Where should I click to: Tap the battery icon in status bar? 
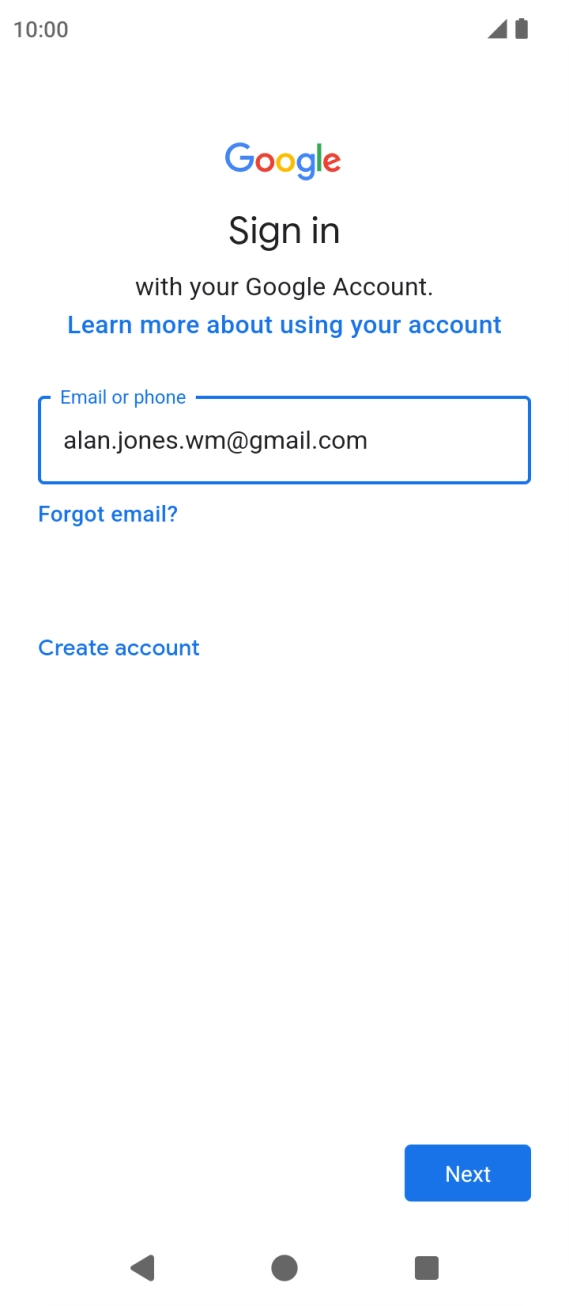tap(521, 29)
